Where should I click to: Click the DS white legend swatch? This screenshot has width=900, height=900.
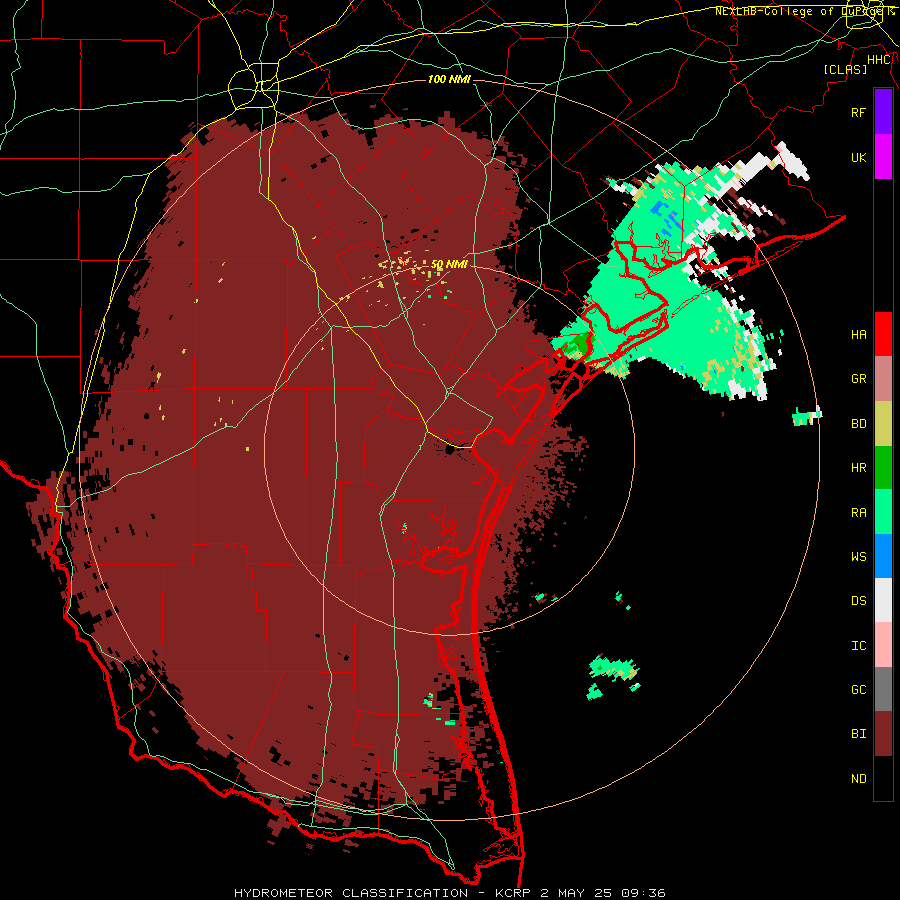[x=883, y=600]
